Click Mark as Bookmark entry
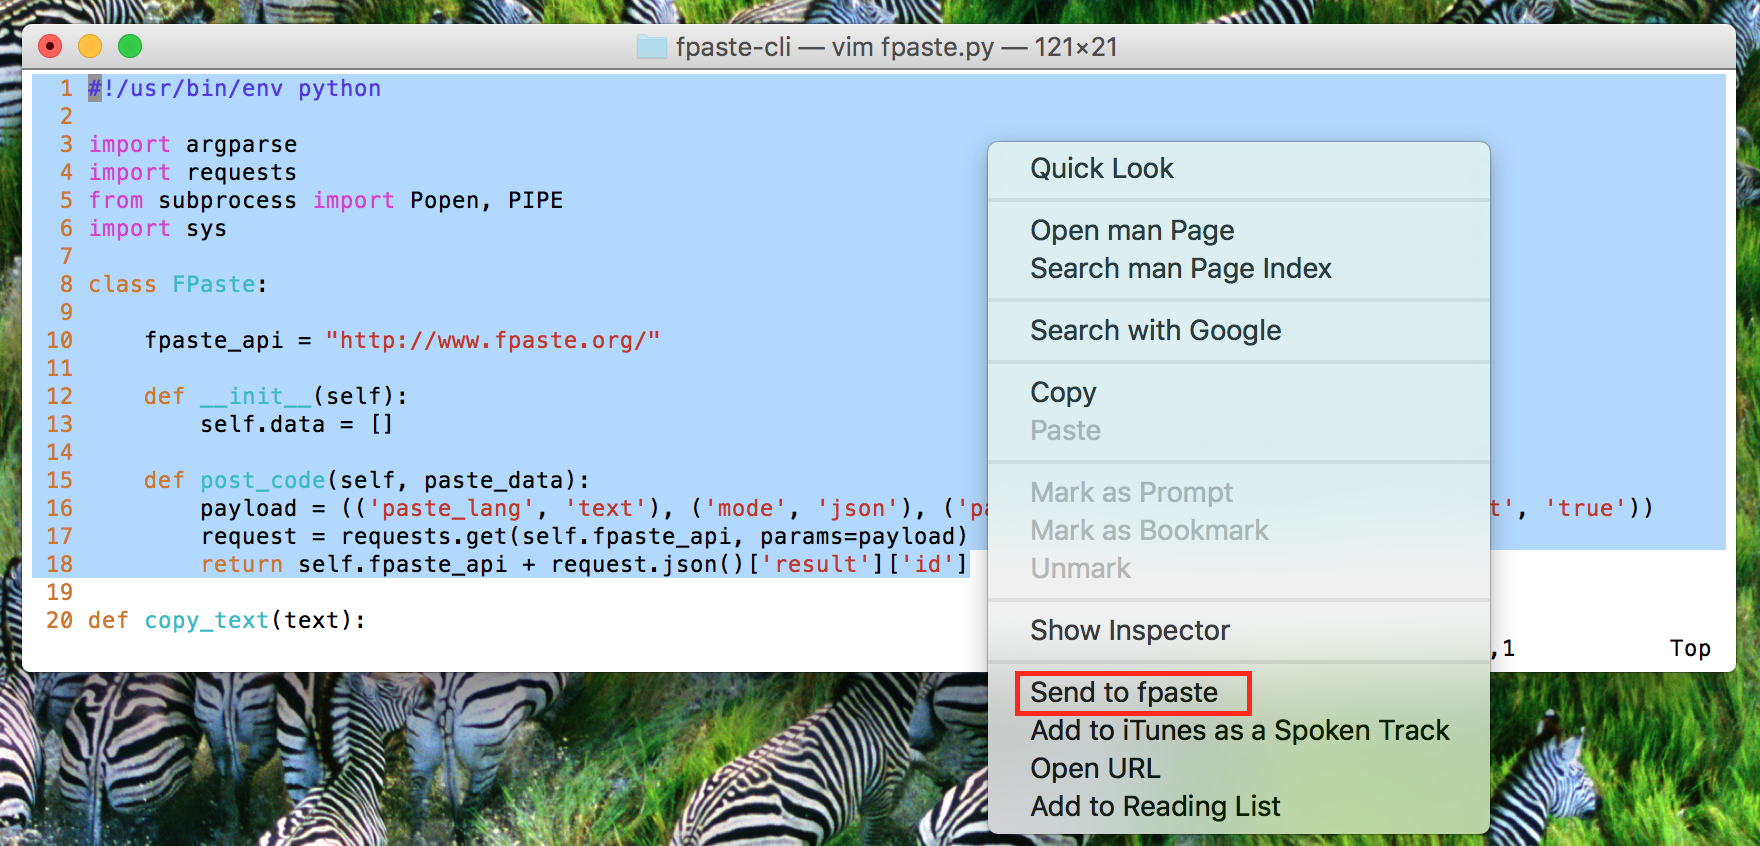This screenshot has width=1760, height=846. click(x=1149, y=530)
